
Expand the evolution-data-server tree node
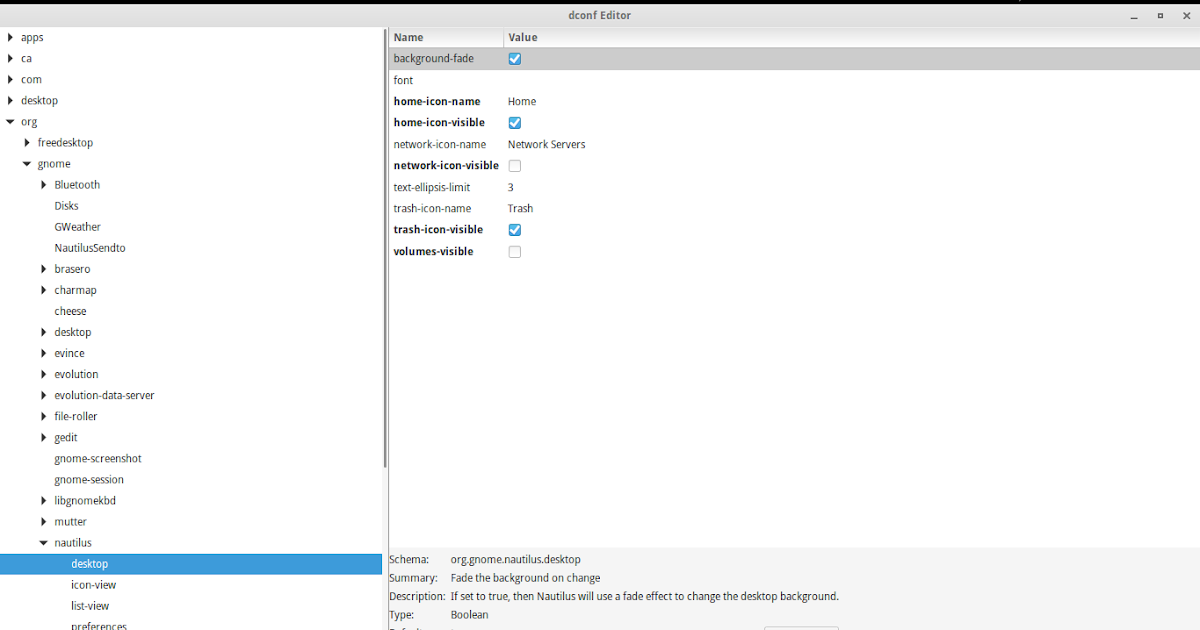pos(44,395)
